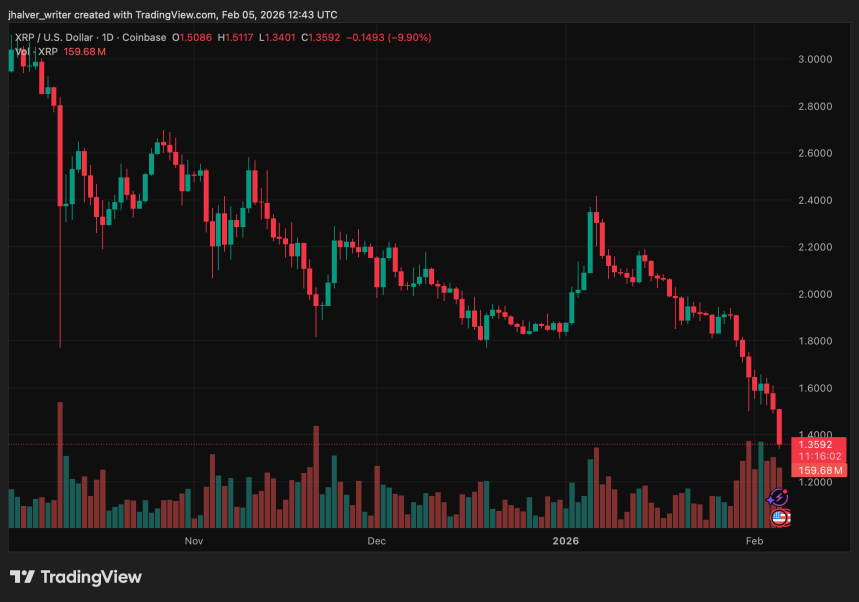The height and width of the screenshot is (602, 859).
Task: Click the red 1.3592 last price label
Action: click(x=814, y=444)
